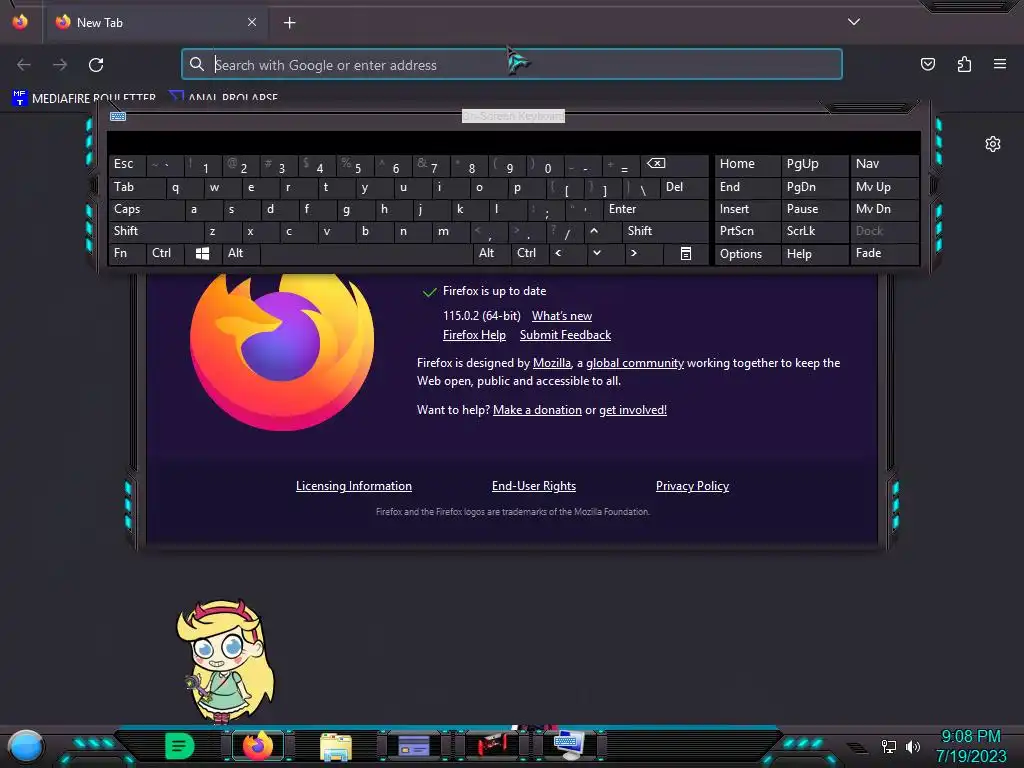Open the Extensions puzzle icon
Screen dimensions: 1024x768
coord(964,64)
